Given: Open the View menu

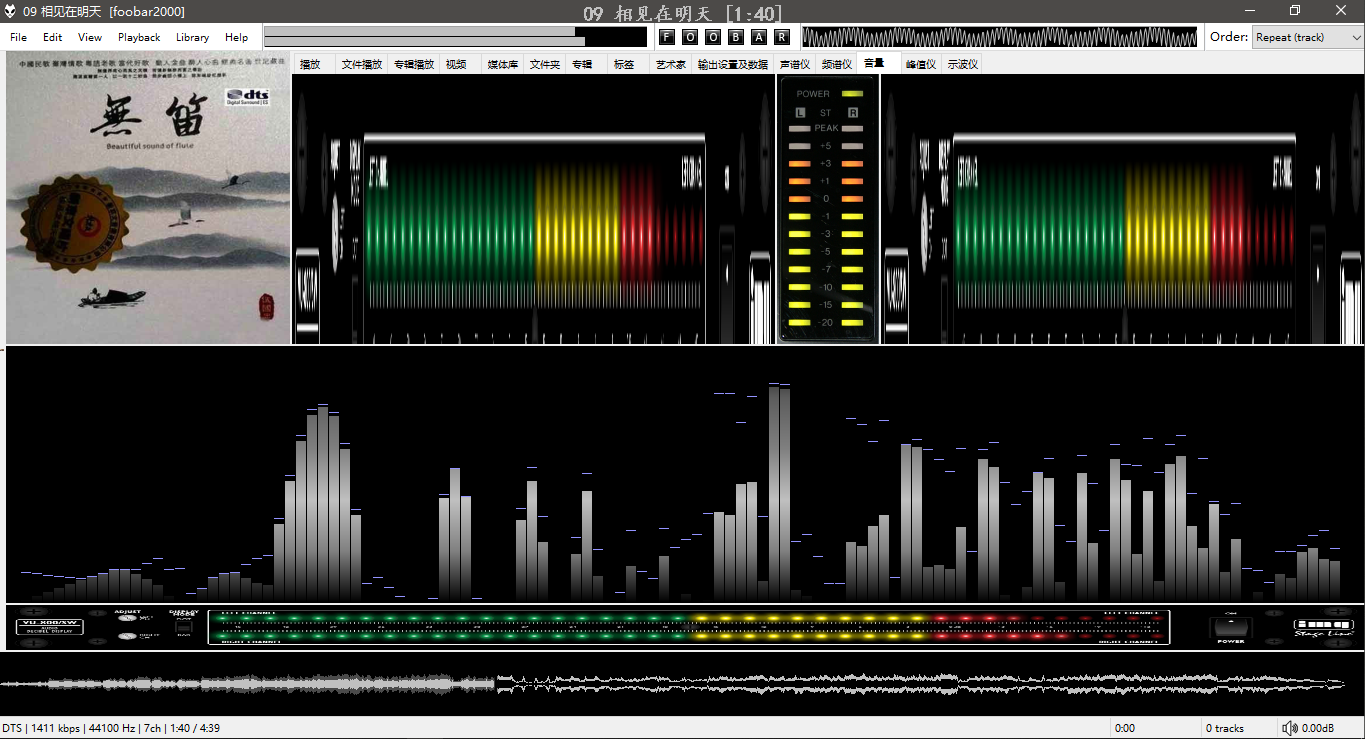Looking at the screenshot, I should [90, 37].
